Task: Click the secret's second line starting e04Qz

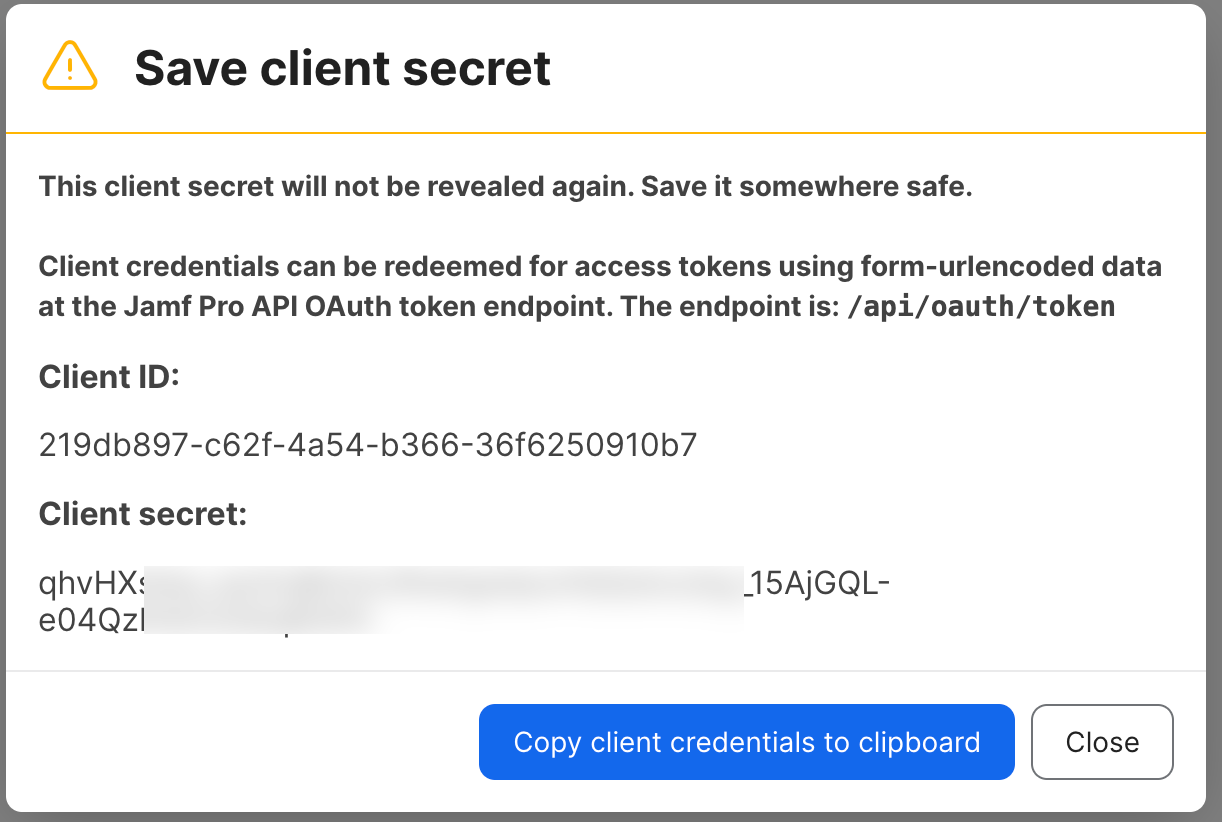Action: 92,620
